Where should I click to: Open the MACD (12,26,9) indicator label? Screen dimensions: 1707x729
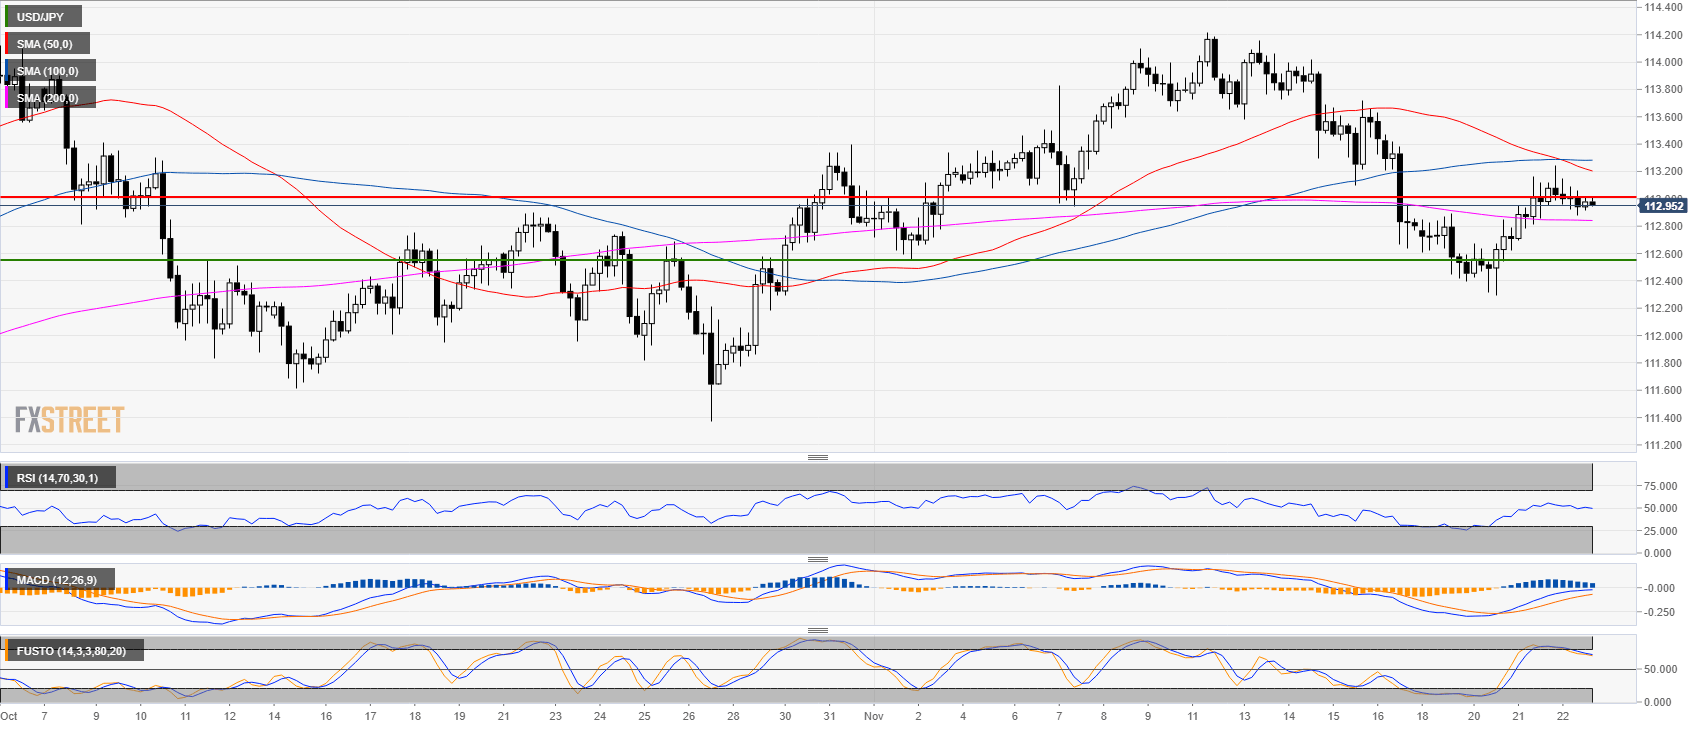(57, 580)
